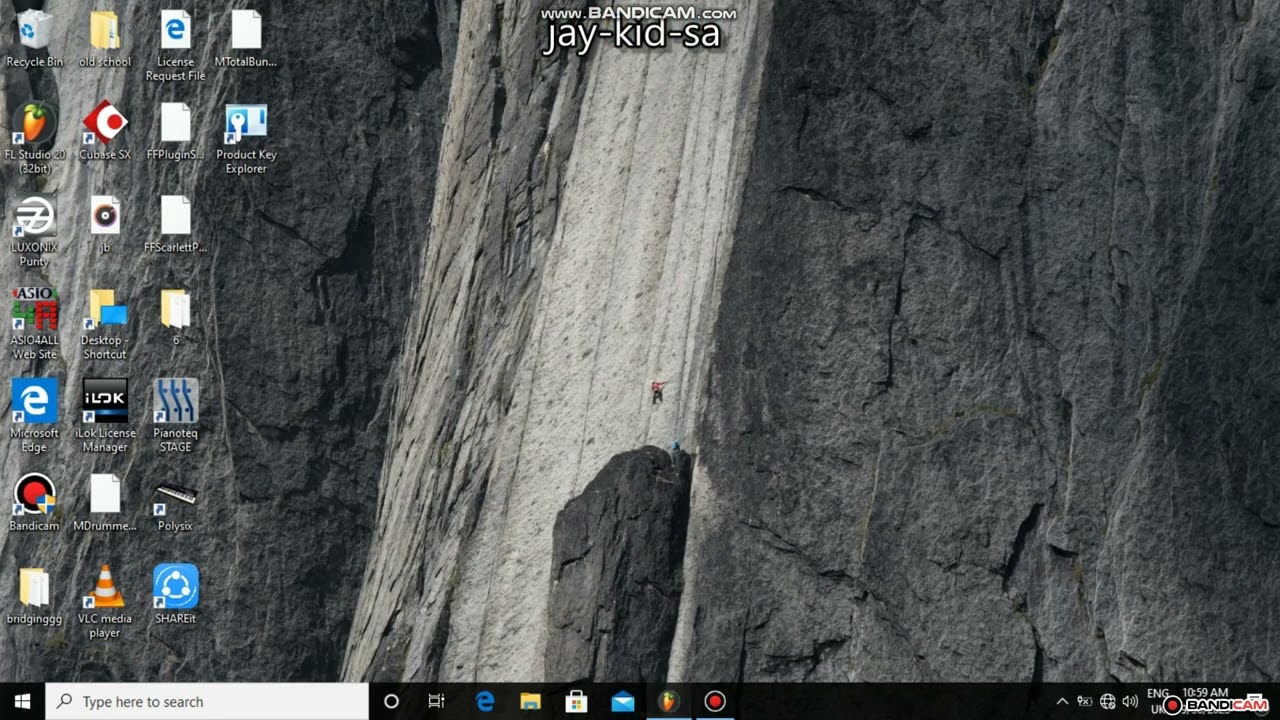1280x720 pixels.
Task: Open network status tray icon
Action: pyautogui.click(x=1107, y=702)
